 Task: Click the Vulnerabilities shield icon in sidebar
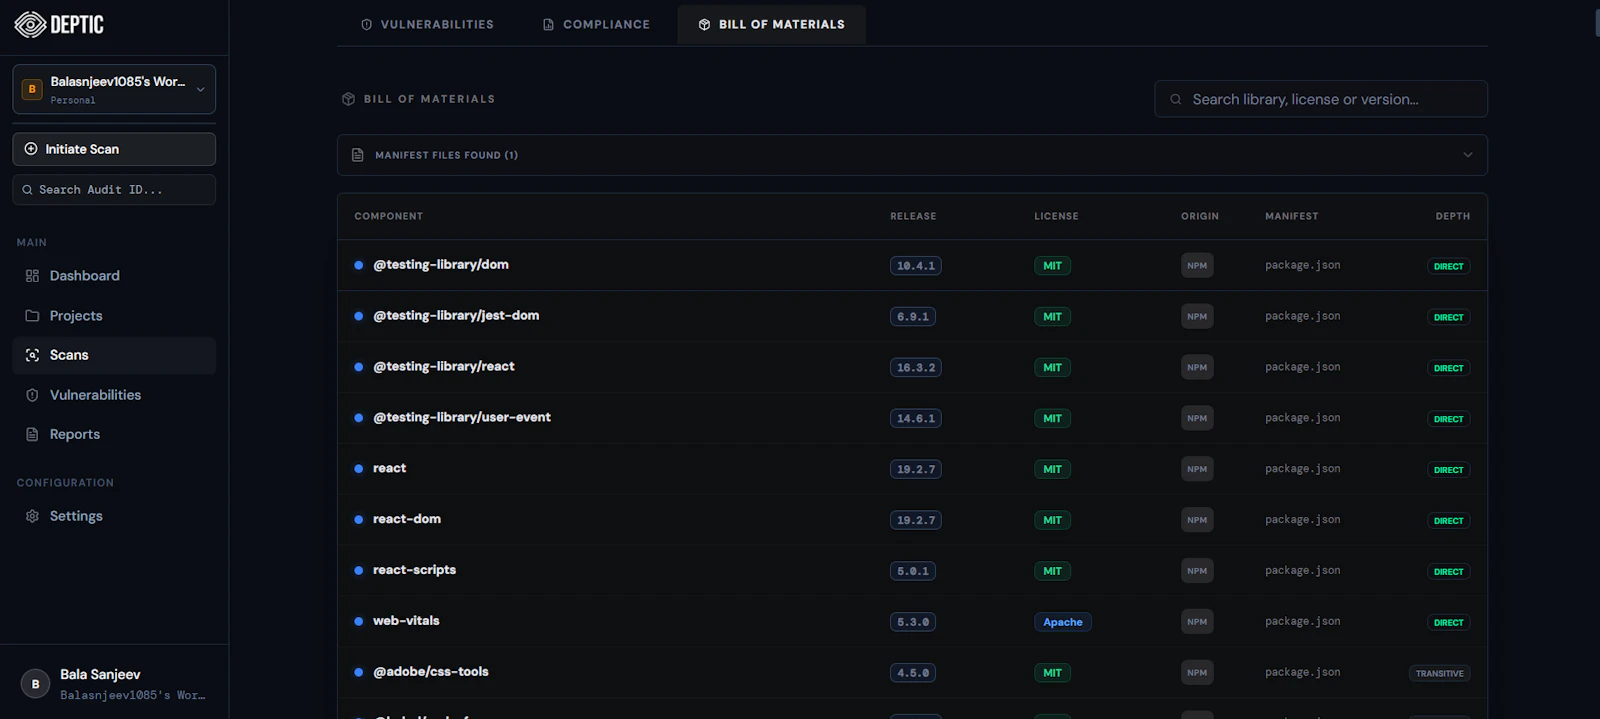coord(32,395)
